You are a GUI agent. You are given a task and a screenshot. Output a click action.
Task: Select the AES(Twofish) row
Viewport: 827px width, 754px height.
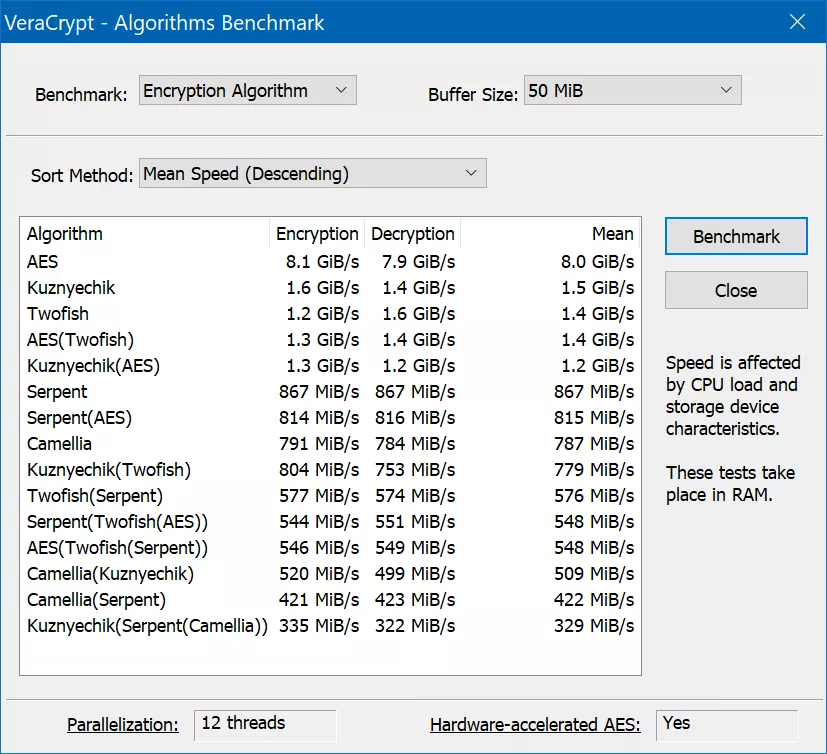click(330, 340)
